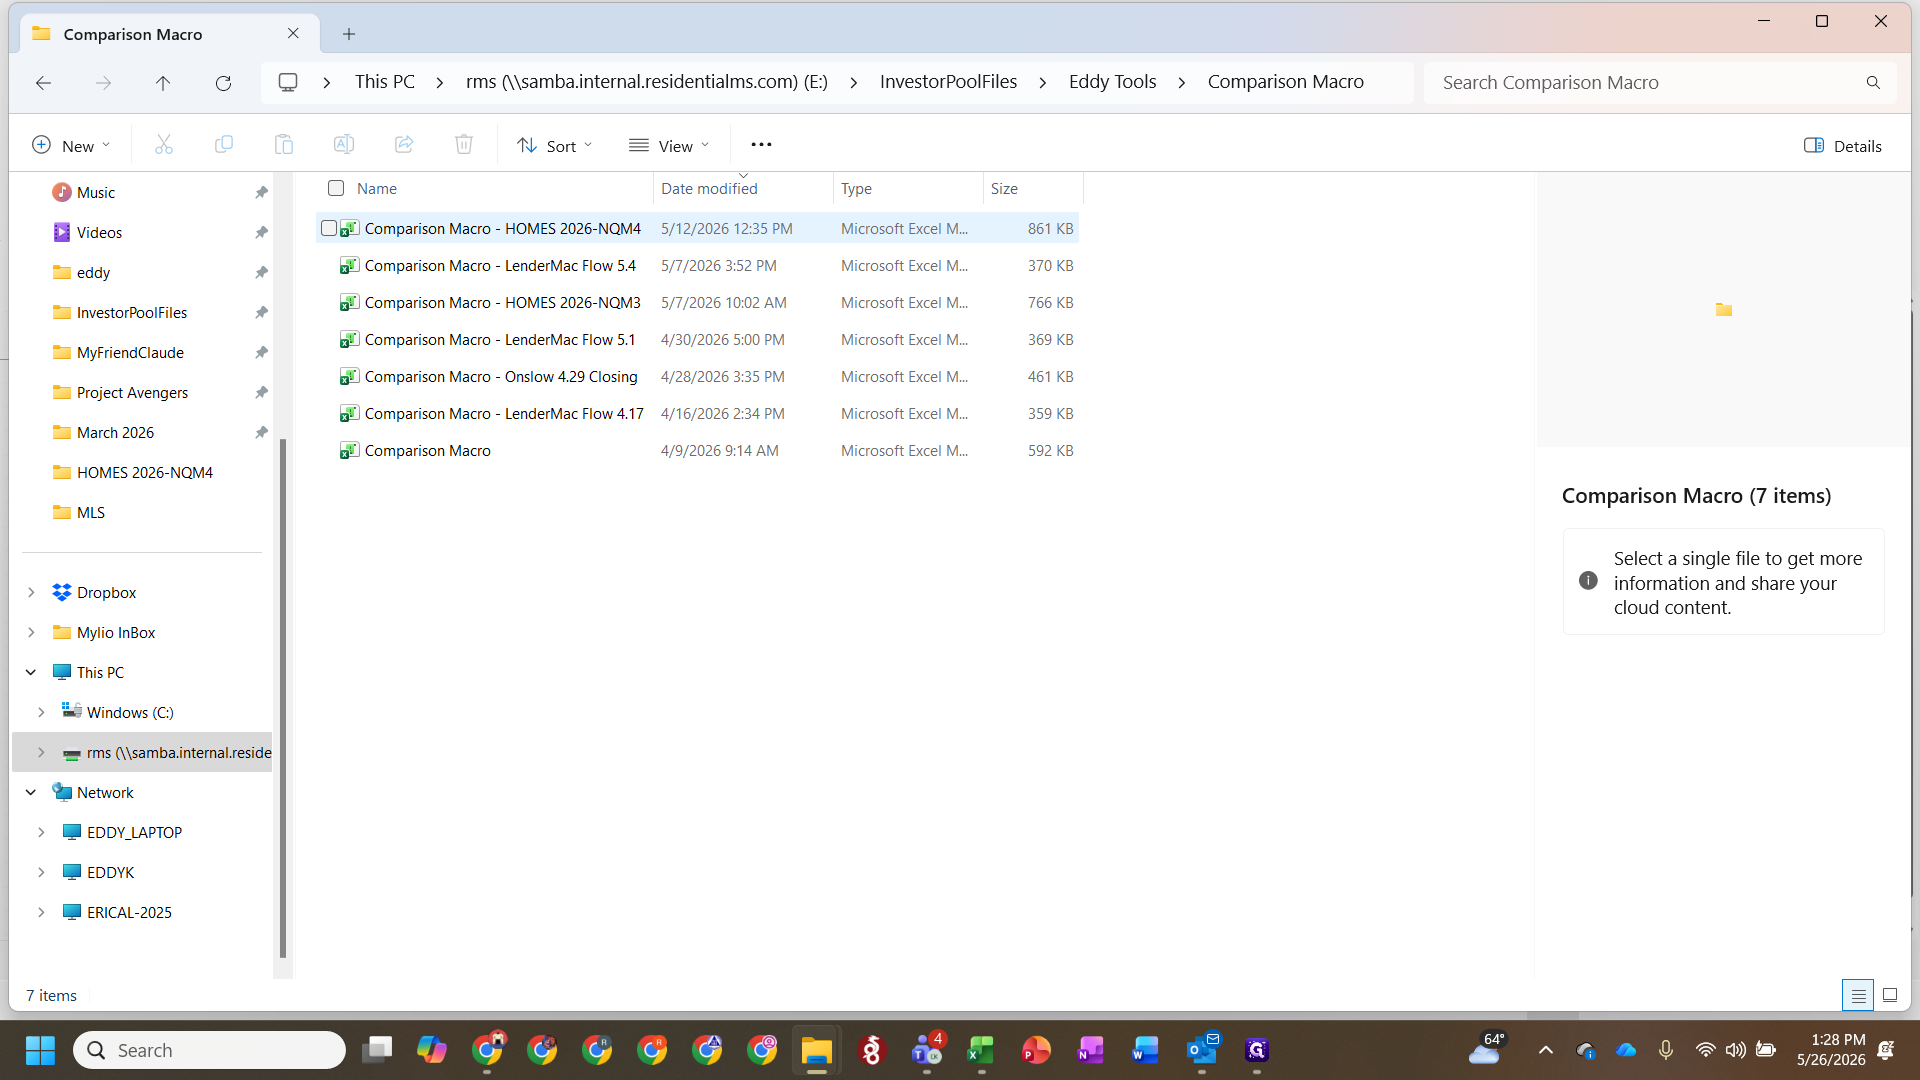1920x1080 pixels.
Task: Open the New dropdown menu
Action: (x=70, y=146)
